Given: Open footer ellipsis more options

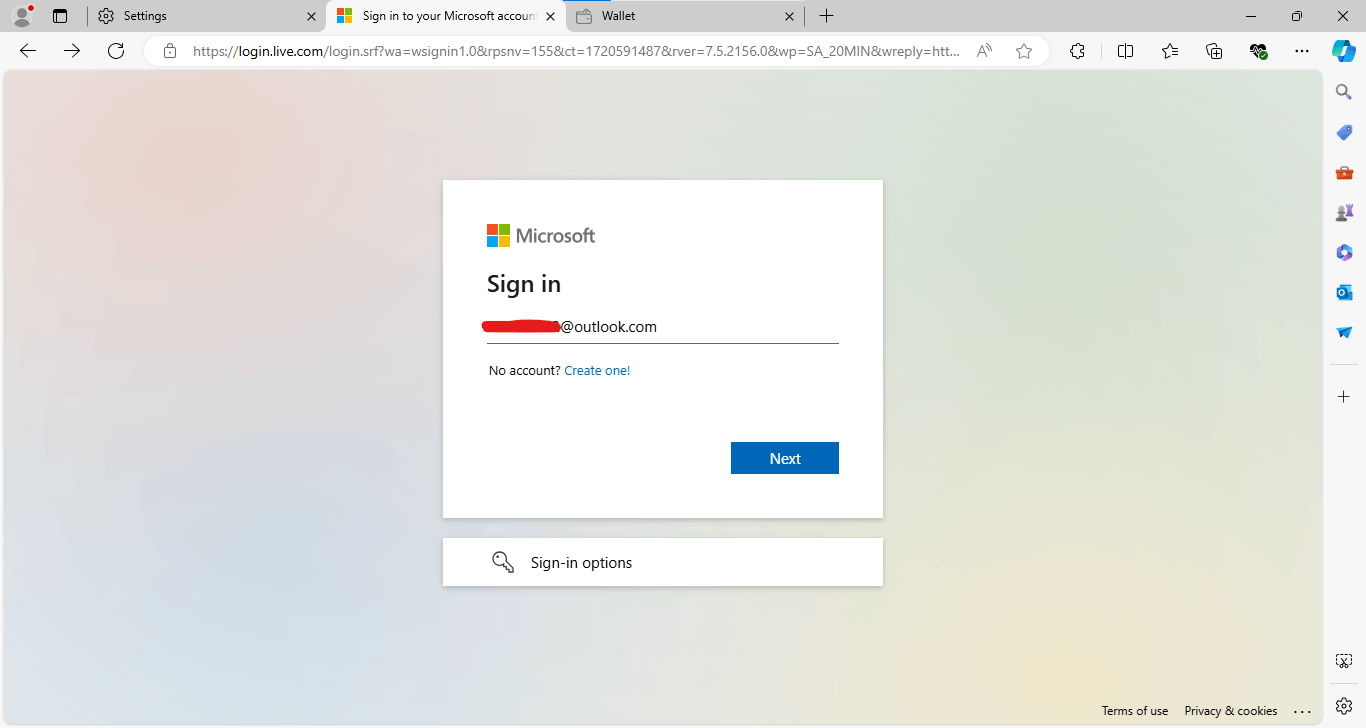Looking at the screenshot, I should pos(1301,711).
